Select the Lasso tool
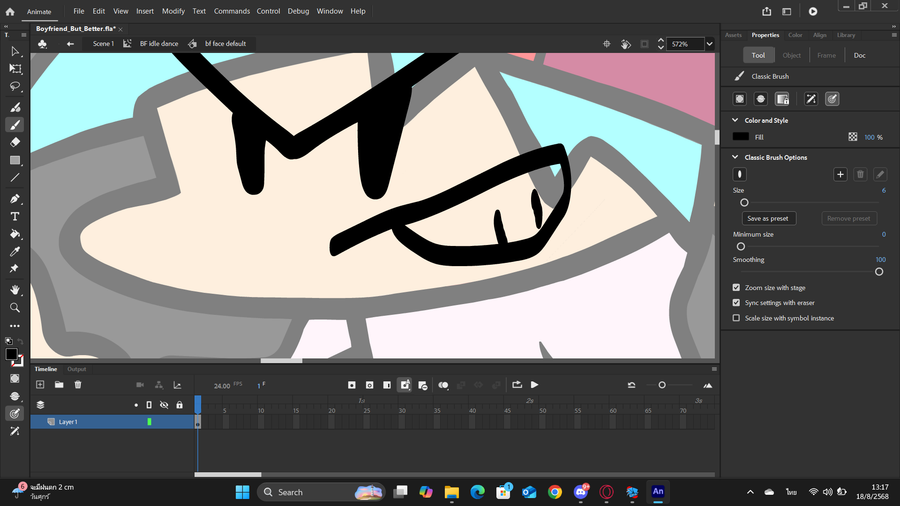The image size is (900, 506). click(15, 87)
